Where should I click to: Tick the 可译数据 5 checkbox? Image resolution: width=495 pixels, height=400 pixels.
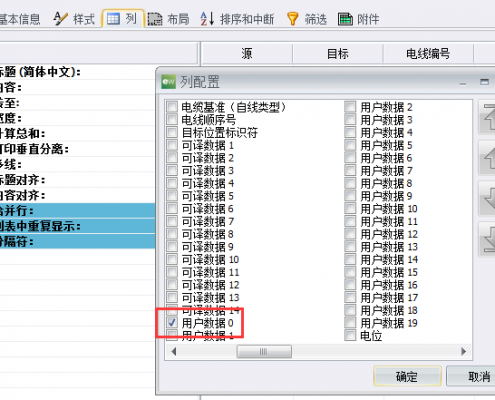point(172,196)
